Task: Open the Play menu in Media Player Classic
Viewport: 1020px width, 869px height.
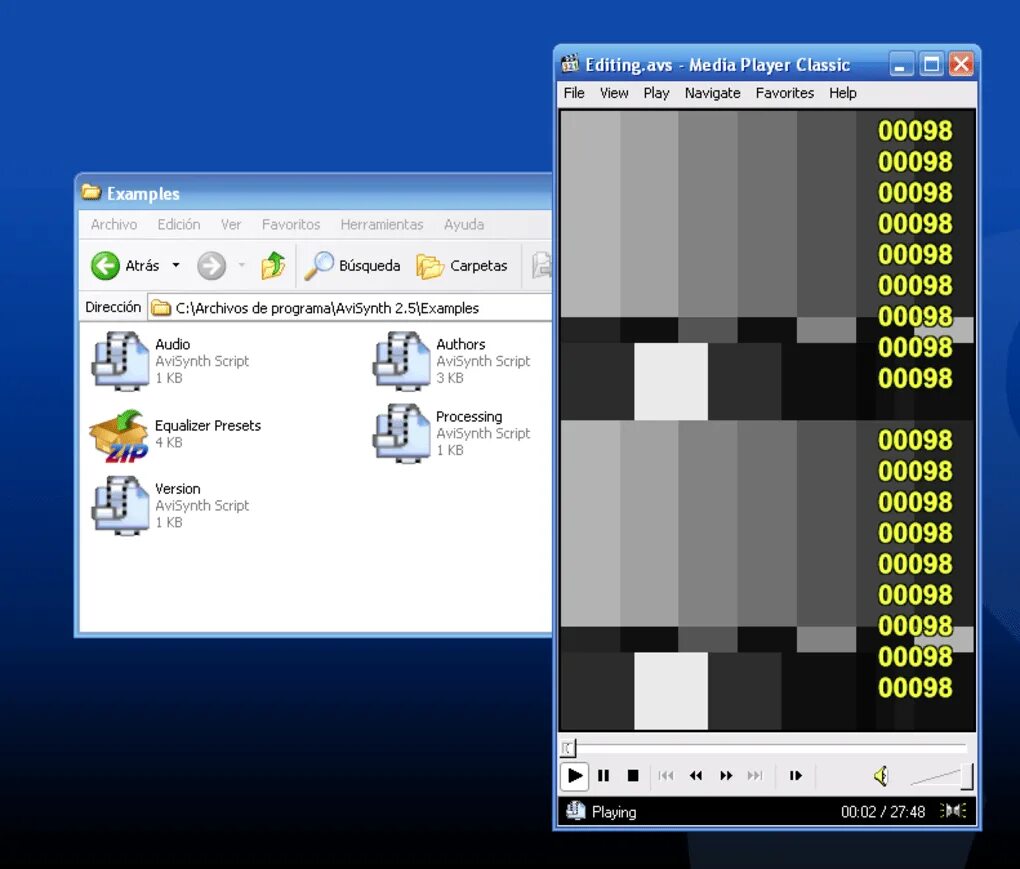Action: coord(656,93)
